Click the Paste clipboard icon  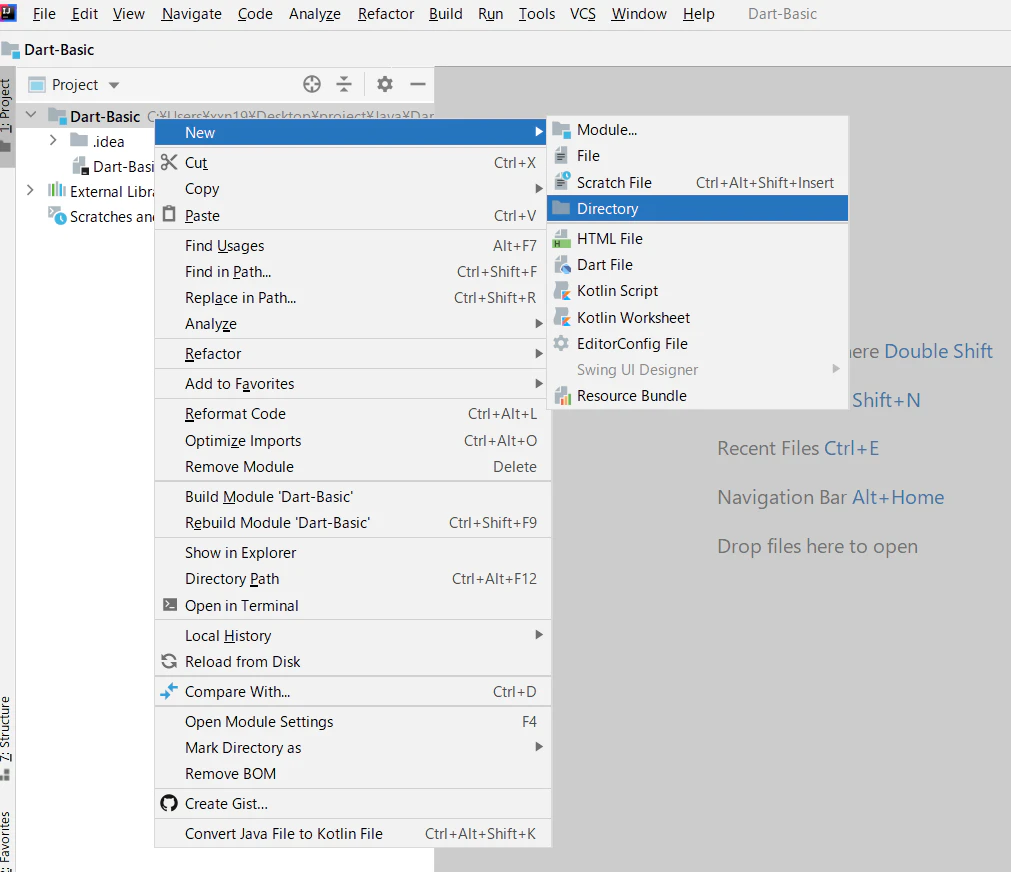click(169, 214)
